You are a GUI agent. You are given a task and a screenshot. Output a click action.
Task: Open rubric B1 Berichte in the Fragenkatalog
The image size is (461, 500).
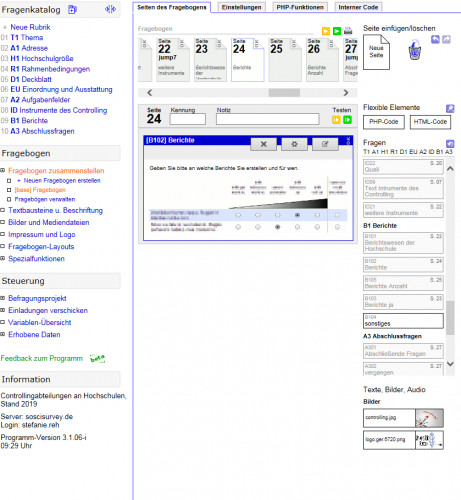point(29,121)
